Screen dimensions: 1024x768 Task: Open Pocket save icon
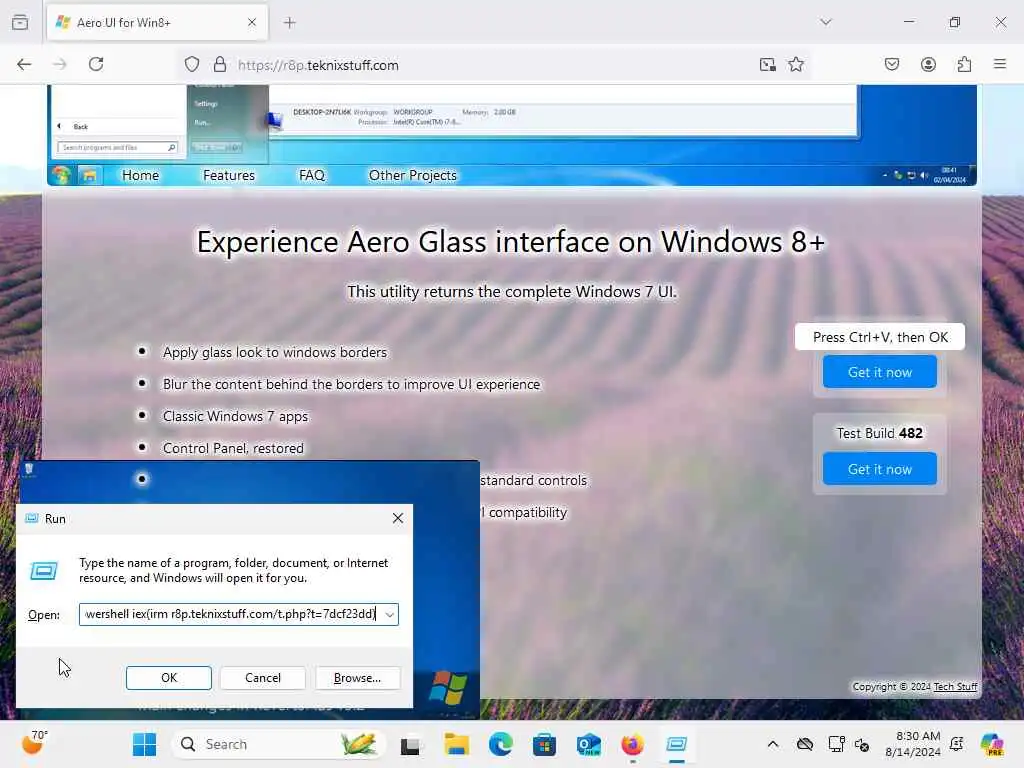point(891,65)
